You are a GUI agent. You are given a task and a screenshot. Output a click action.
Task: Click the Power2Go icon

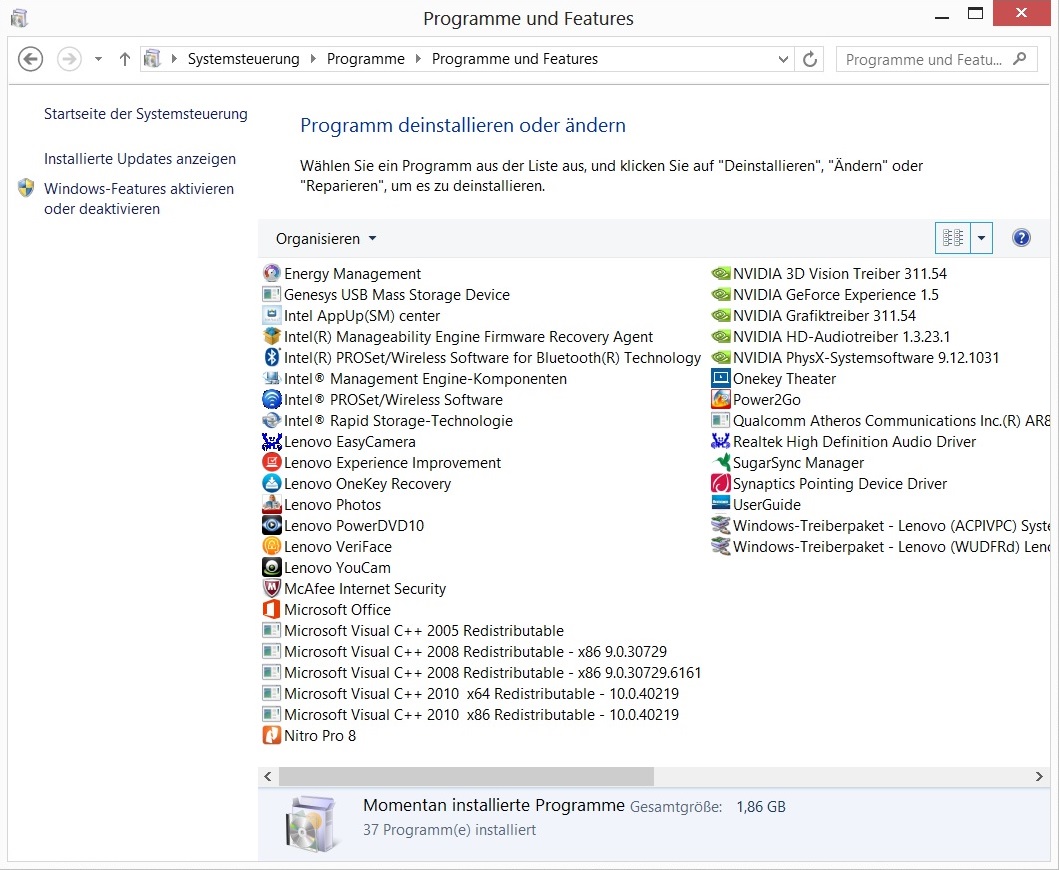(721, 399)
